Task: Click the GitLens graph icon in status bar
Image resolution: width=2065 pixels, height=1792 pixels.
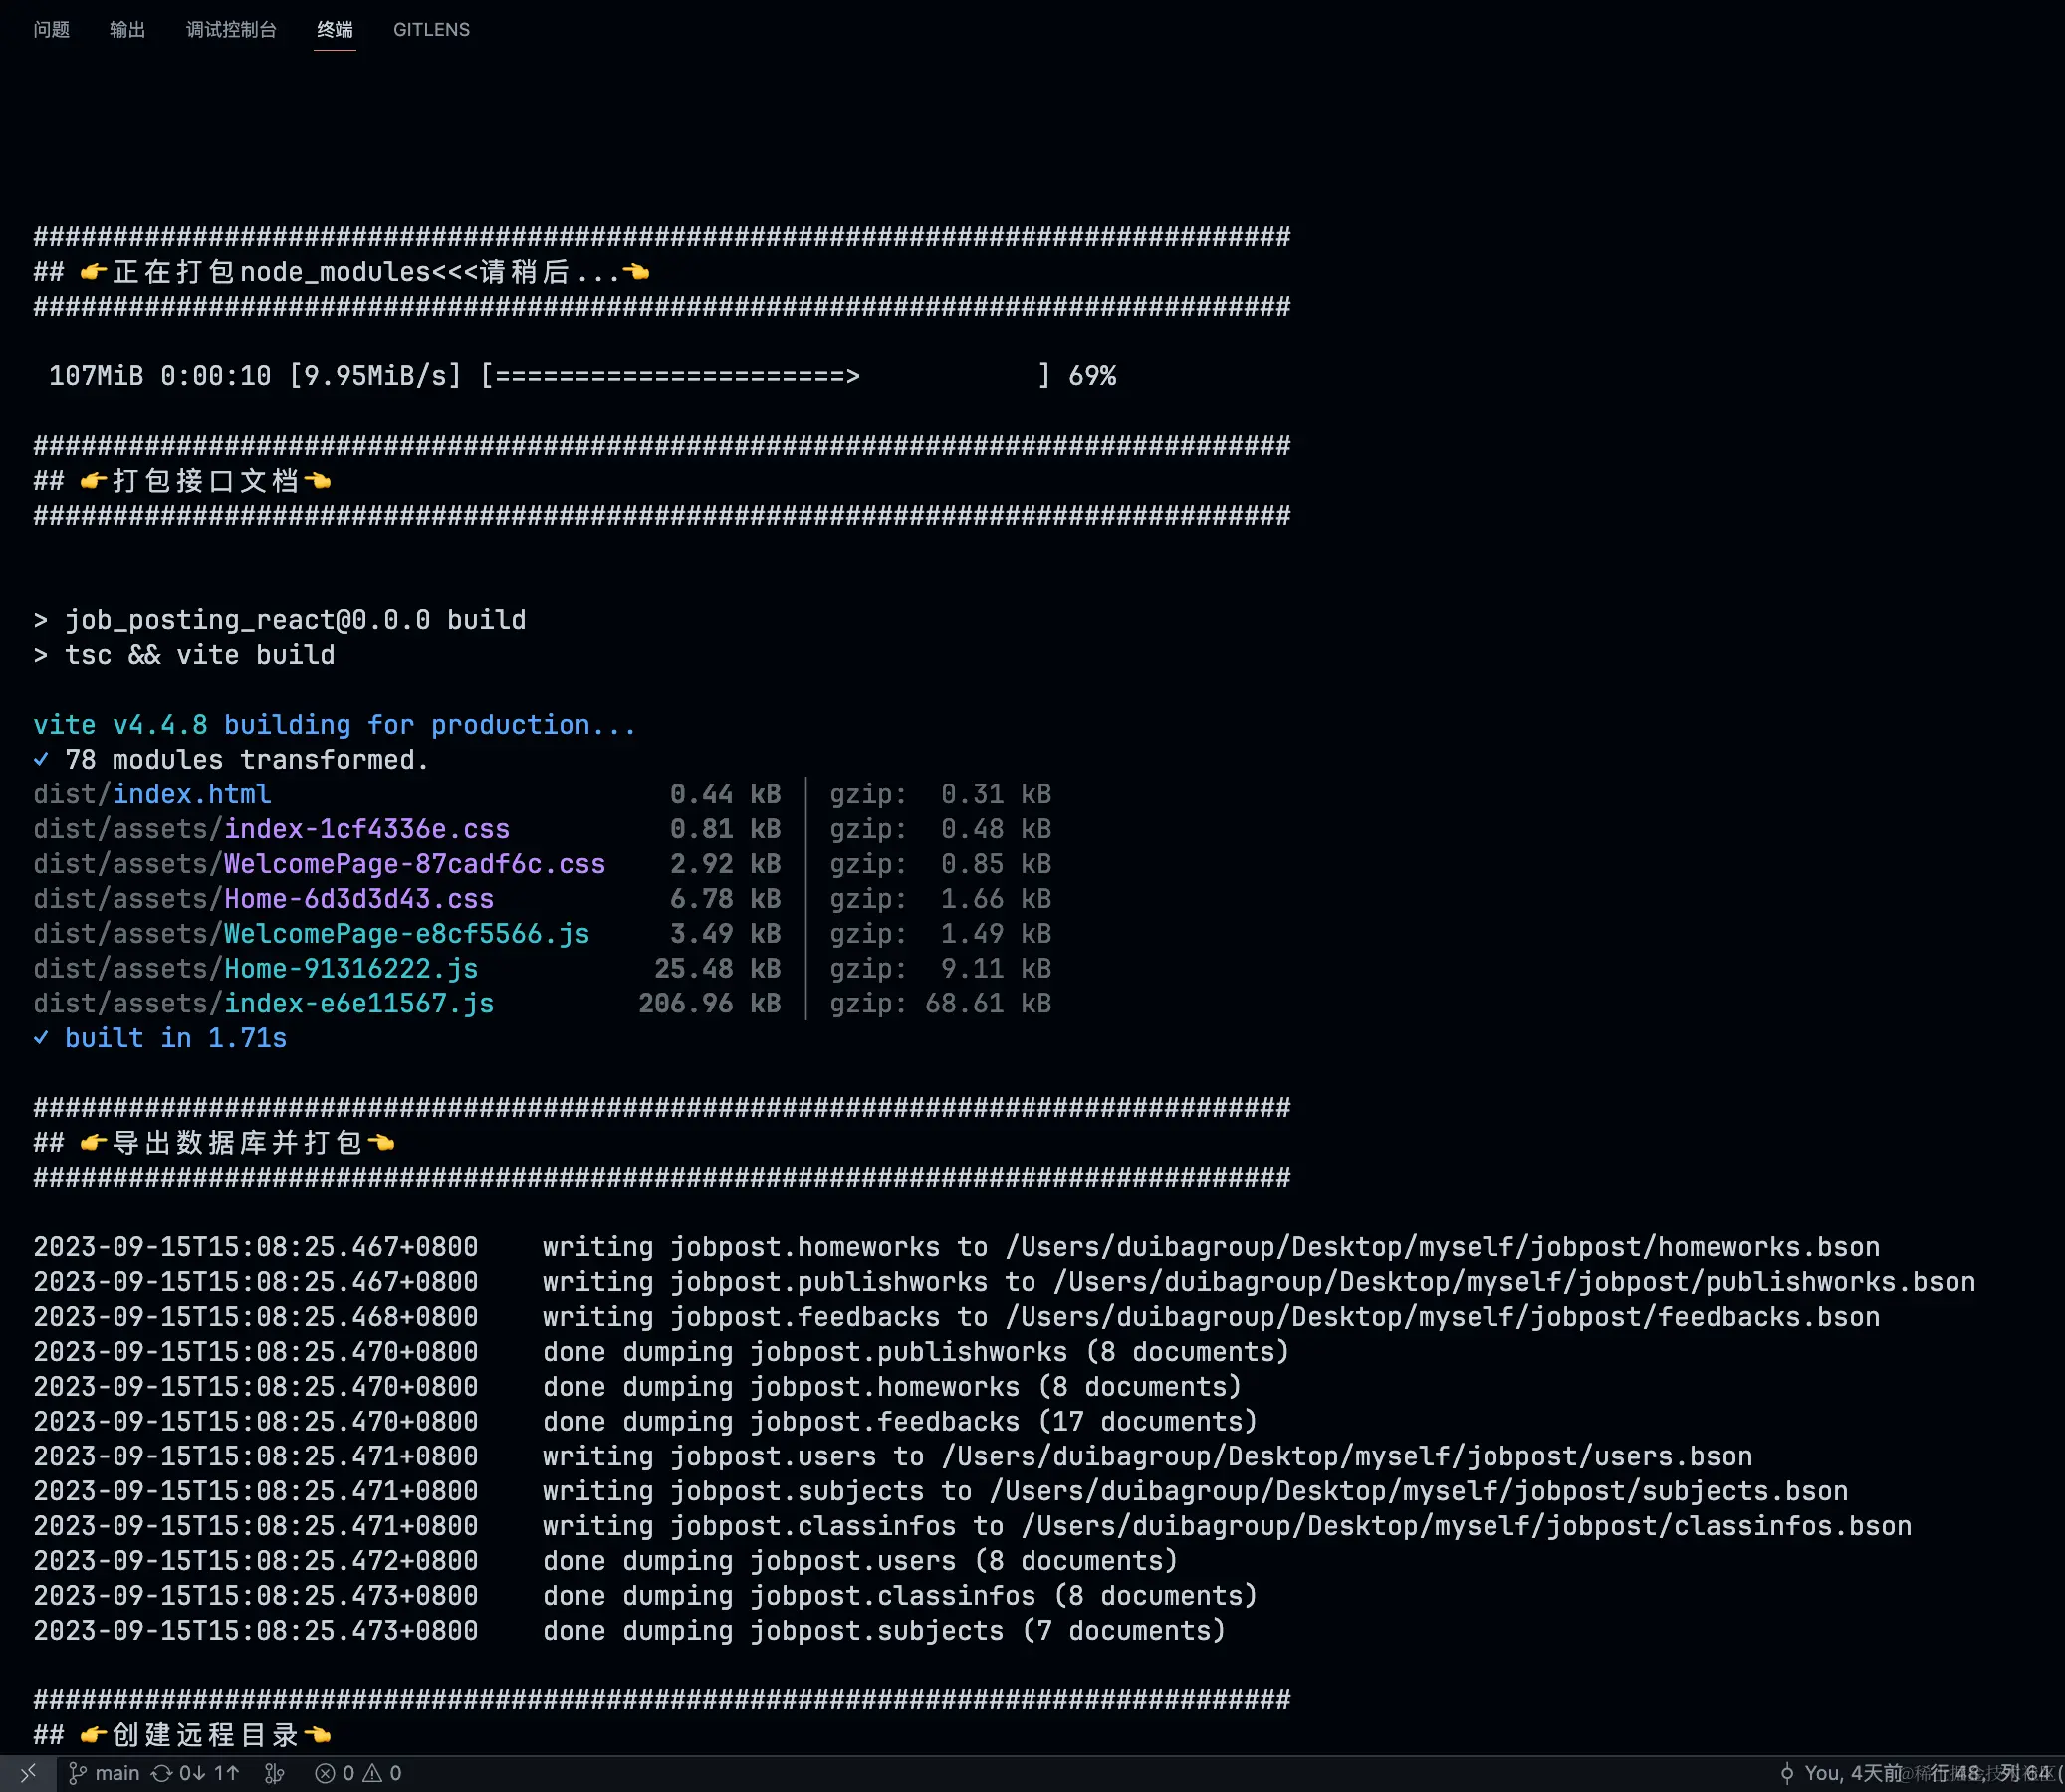Action: pyautogui.click(x=274, y=1773)
